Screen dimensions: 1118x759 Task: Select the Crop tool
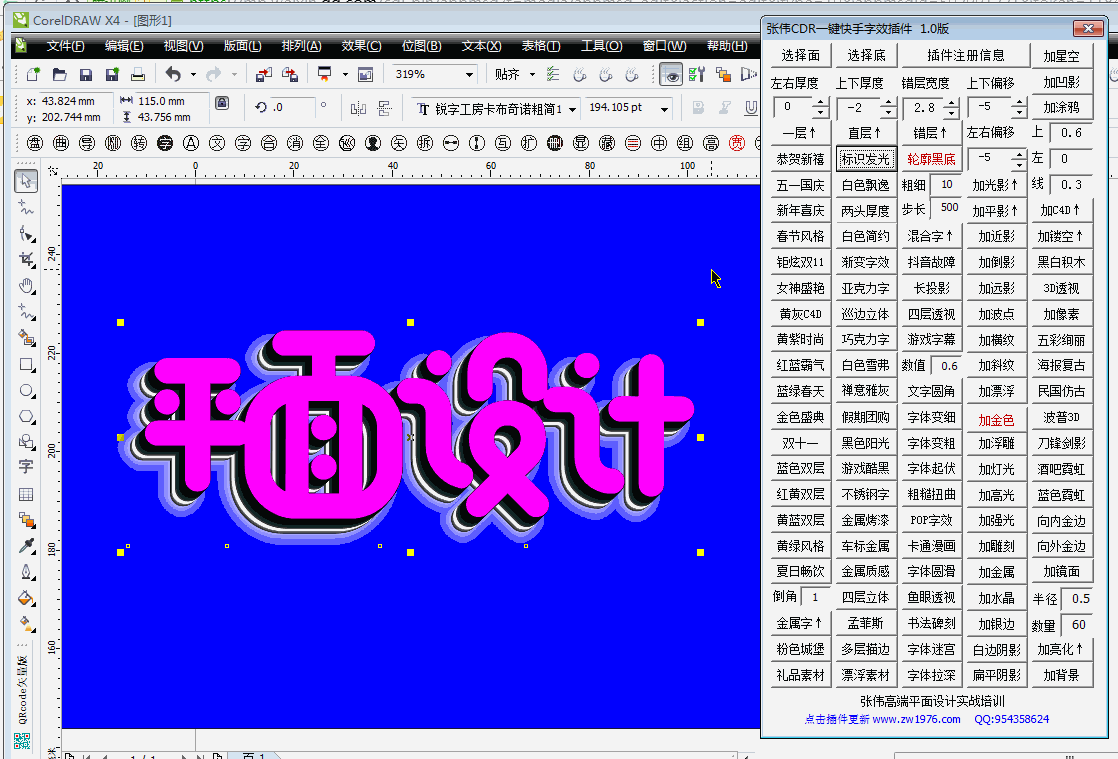point(26,259)
